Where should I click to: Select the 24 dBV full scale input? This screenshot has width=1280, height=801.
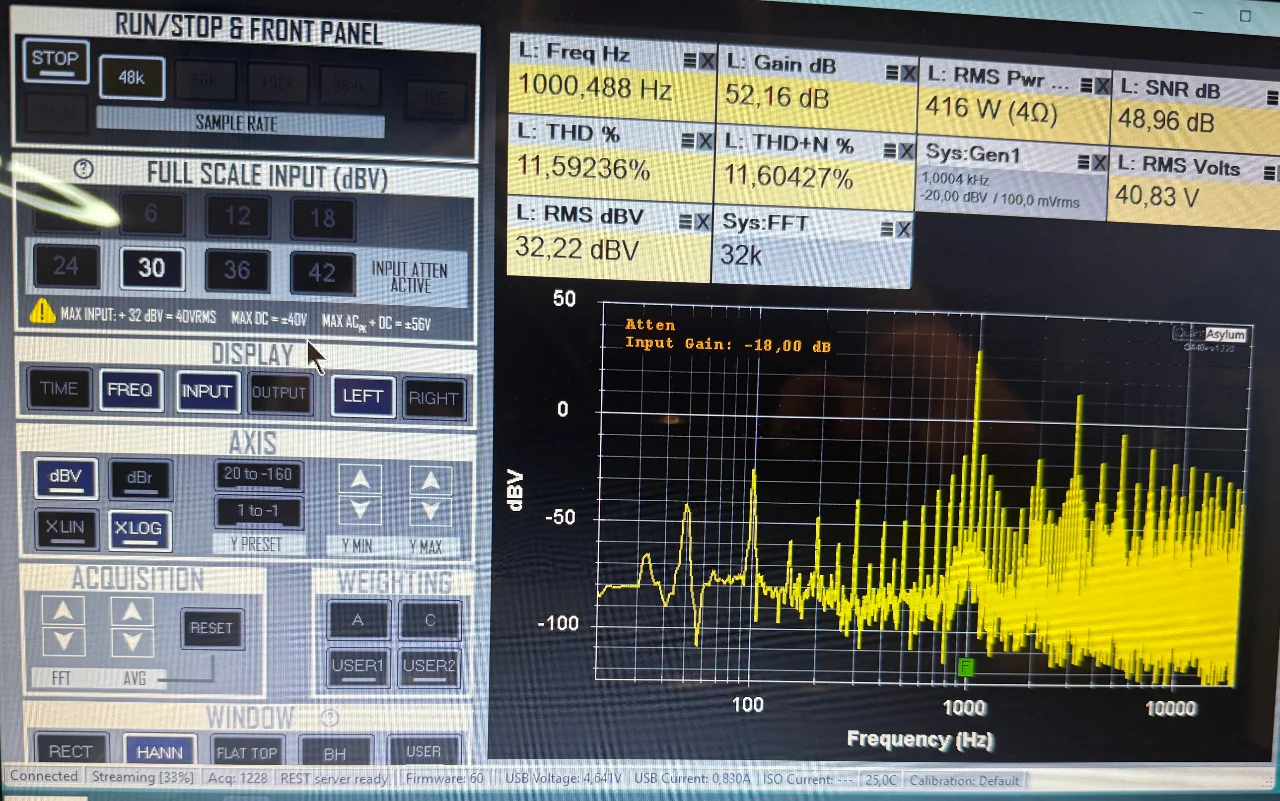tap(66, 265)
